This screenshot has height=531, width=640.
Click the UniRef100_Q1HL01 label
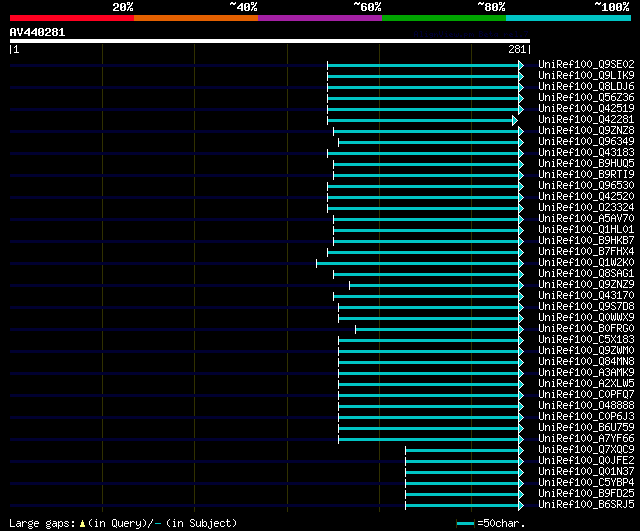pos(586,230)
